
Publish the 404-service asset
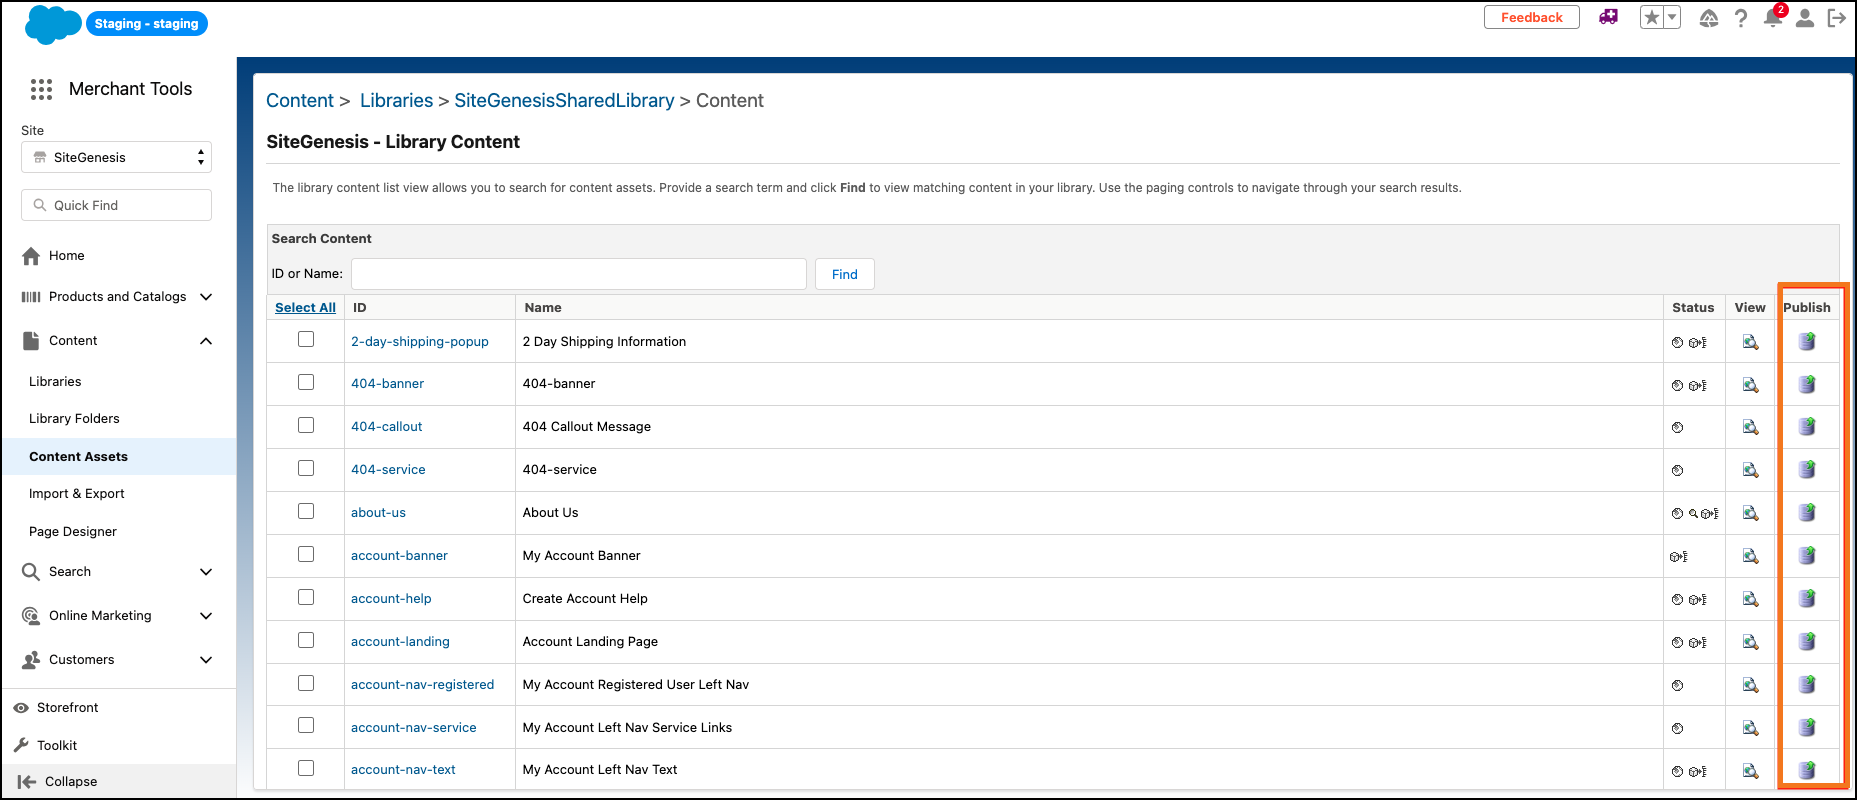tap(1807, 470)
